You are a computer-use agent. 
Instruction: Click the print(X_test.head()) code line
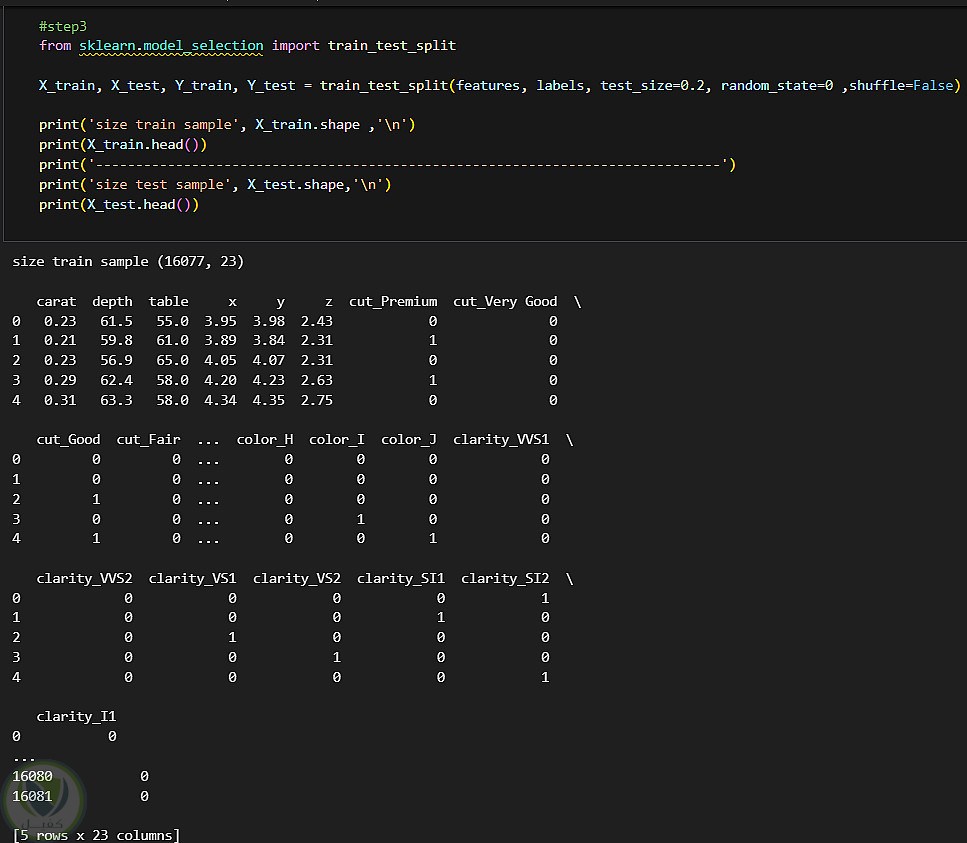[x=119, y=204]
